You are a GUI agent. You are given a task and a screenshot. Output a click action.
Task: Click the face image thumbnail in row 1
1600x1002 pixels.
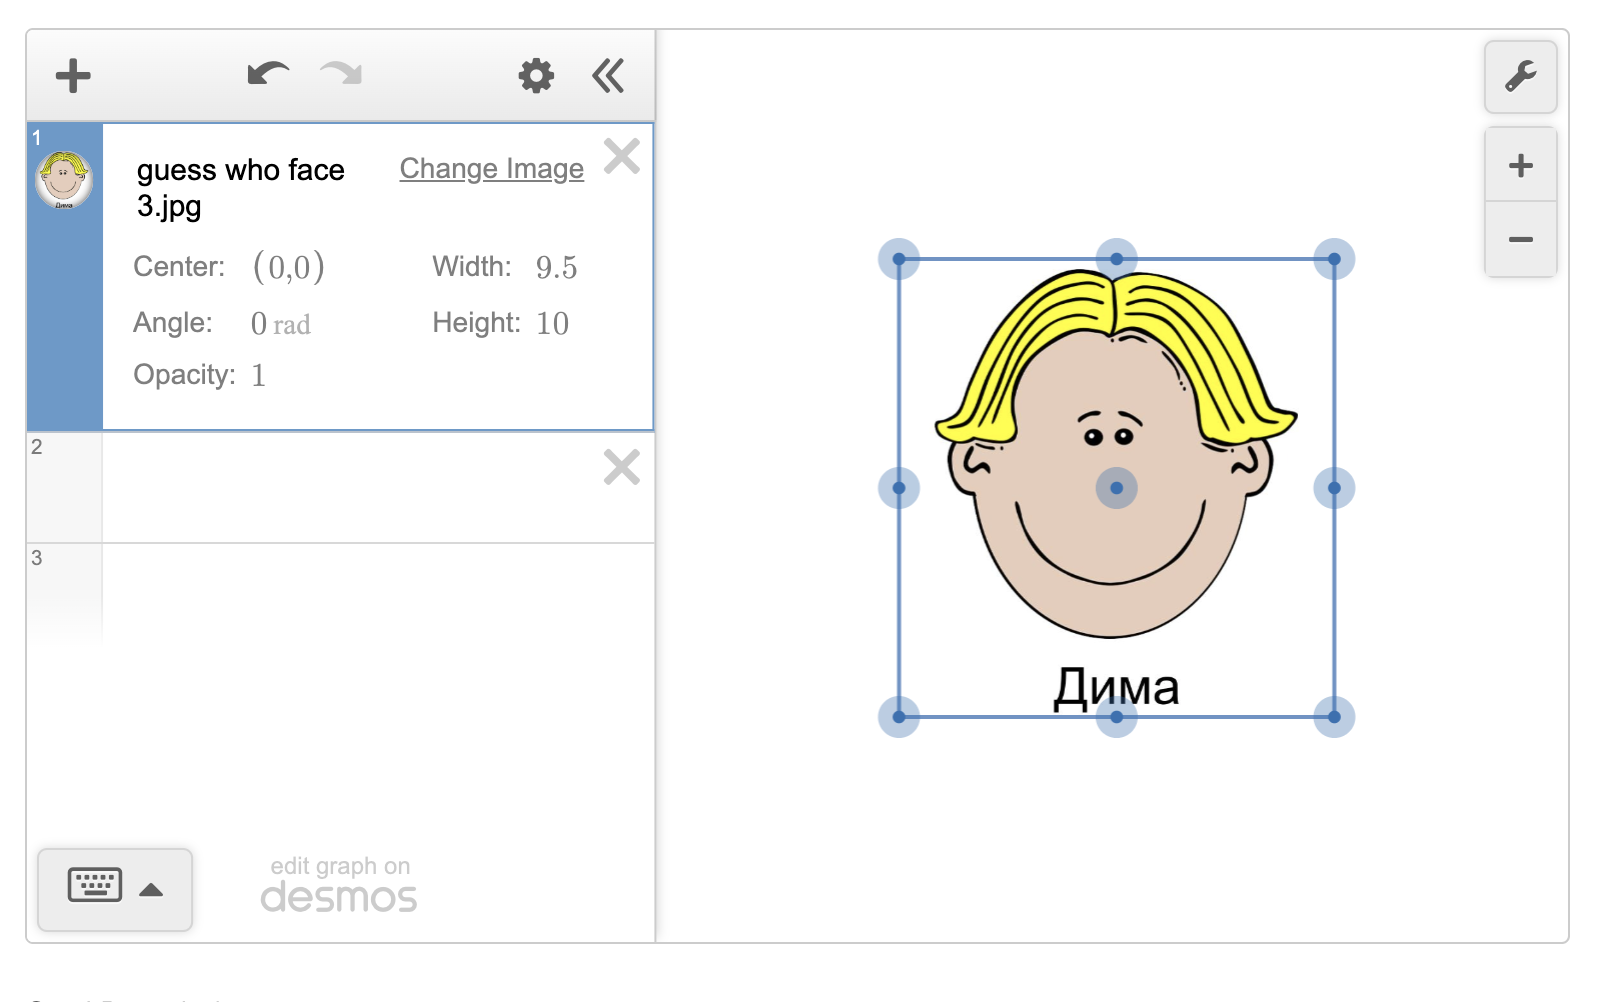[x=64, y=180]
